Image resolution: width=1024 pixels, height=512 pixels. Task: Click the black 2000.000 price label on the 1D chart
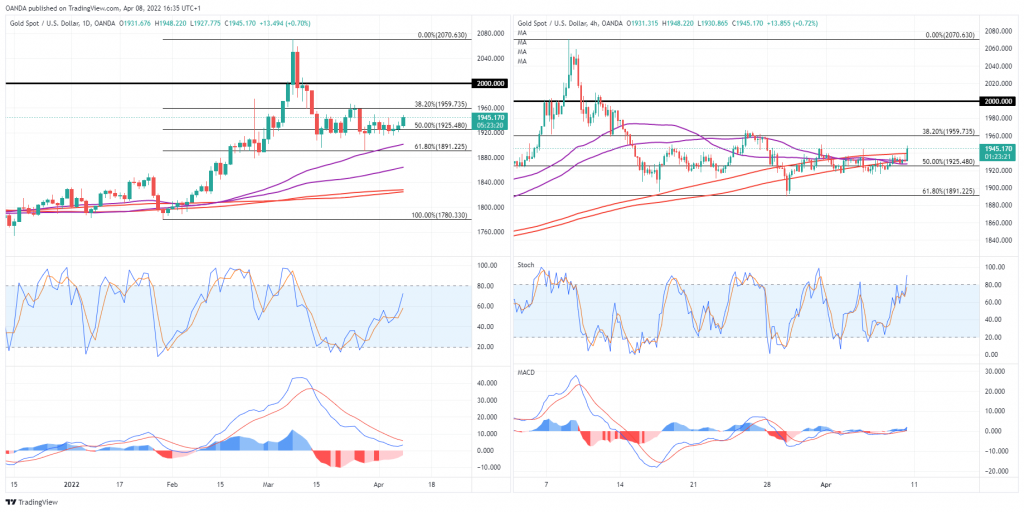pyautogui.click(x=489, y=84)
